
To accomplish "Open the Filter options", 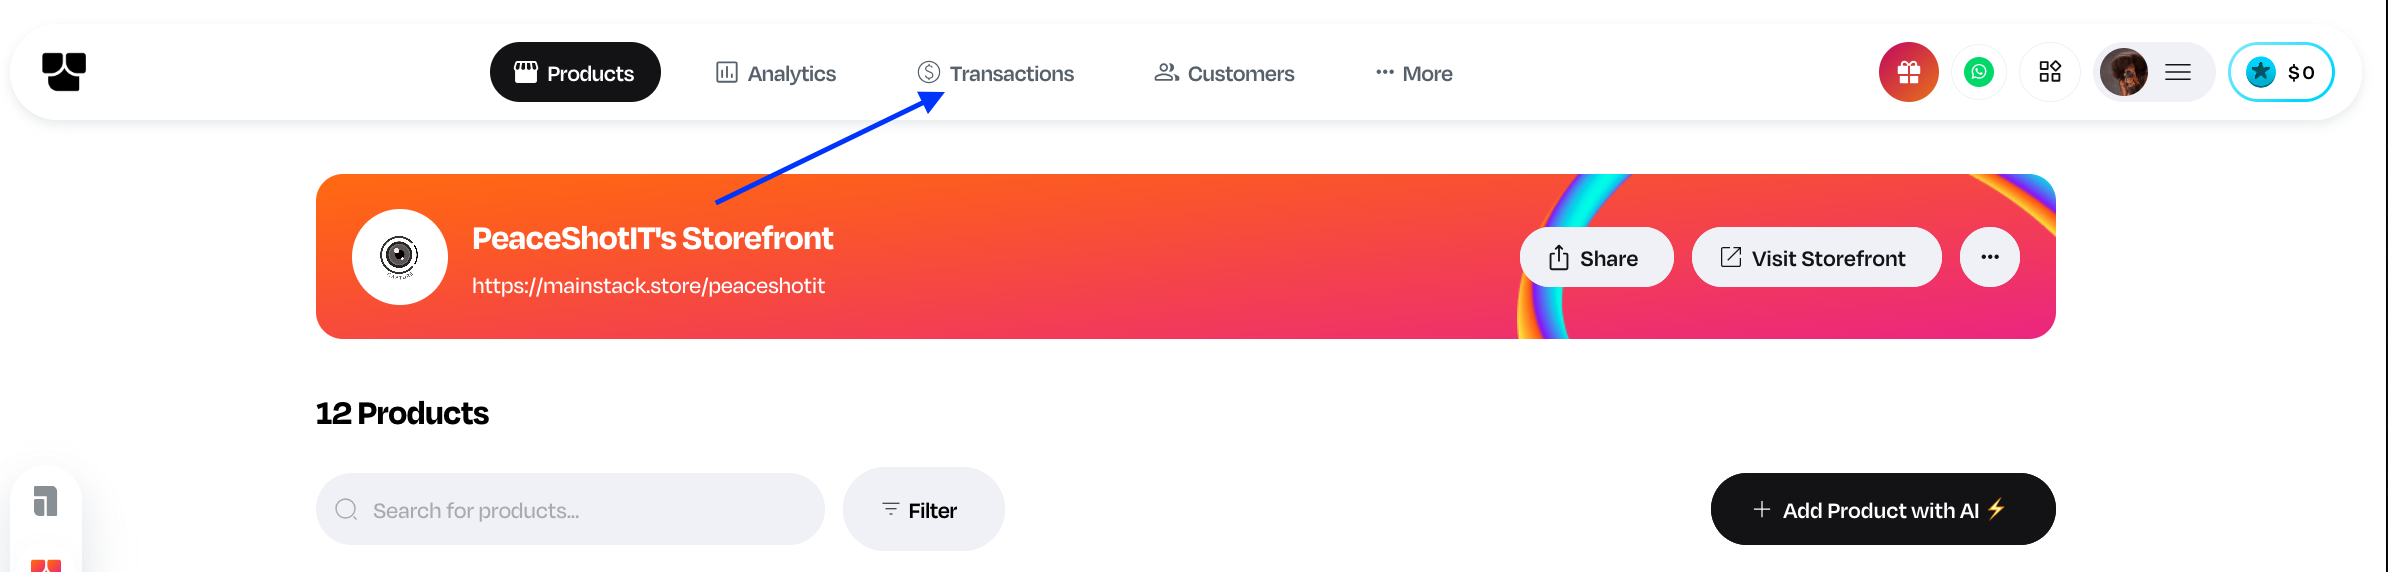I will point(923,510).
